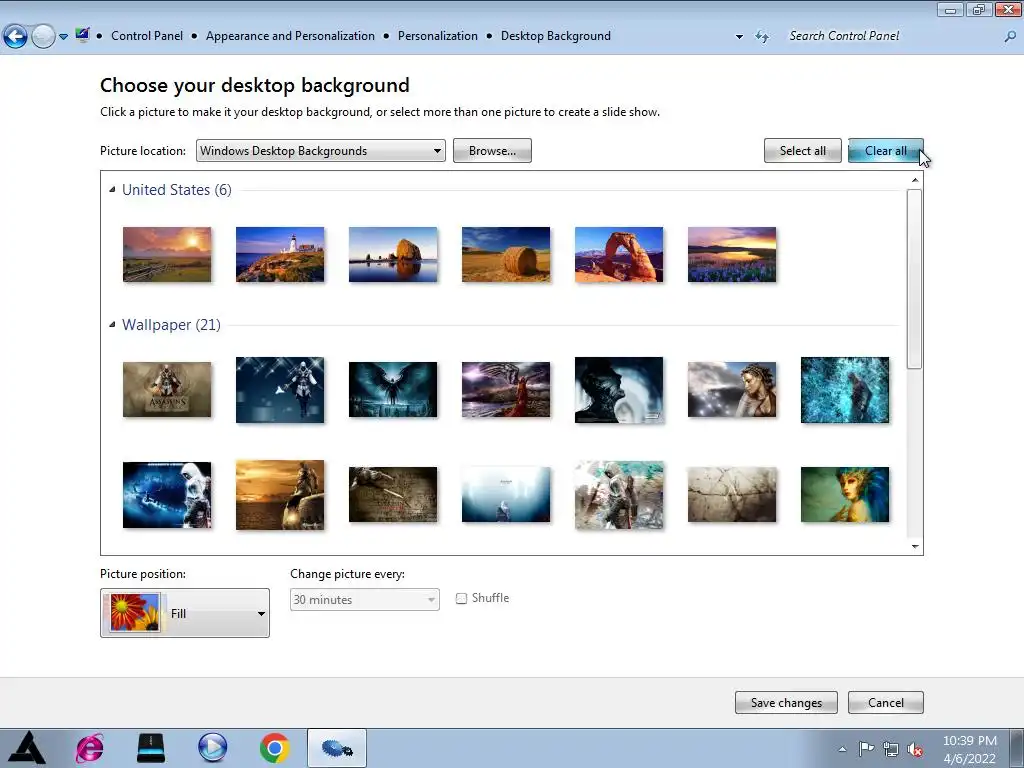Viewport: 1024px width, 768px height.
Task: Launch Google Chrome from taskbar
Action: pos(274,748)
